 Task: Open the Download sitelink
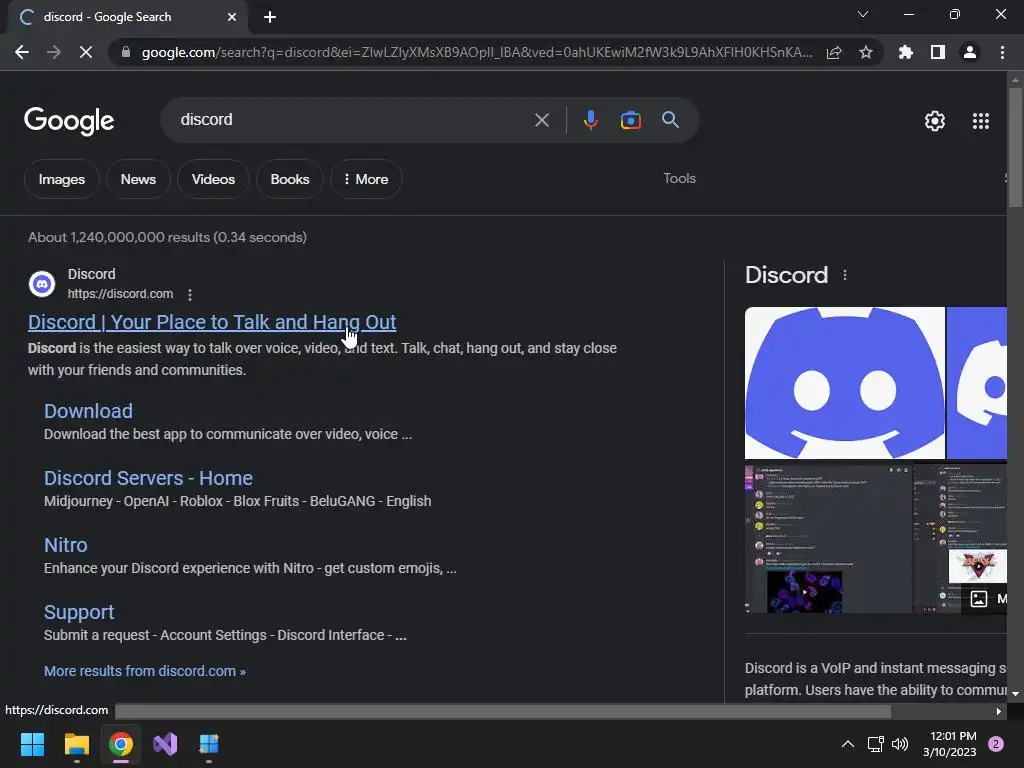pos(88,411)
